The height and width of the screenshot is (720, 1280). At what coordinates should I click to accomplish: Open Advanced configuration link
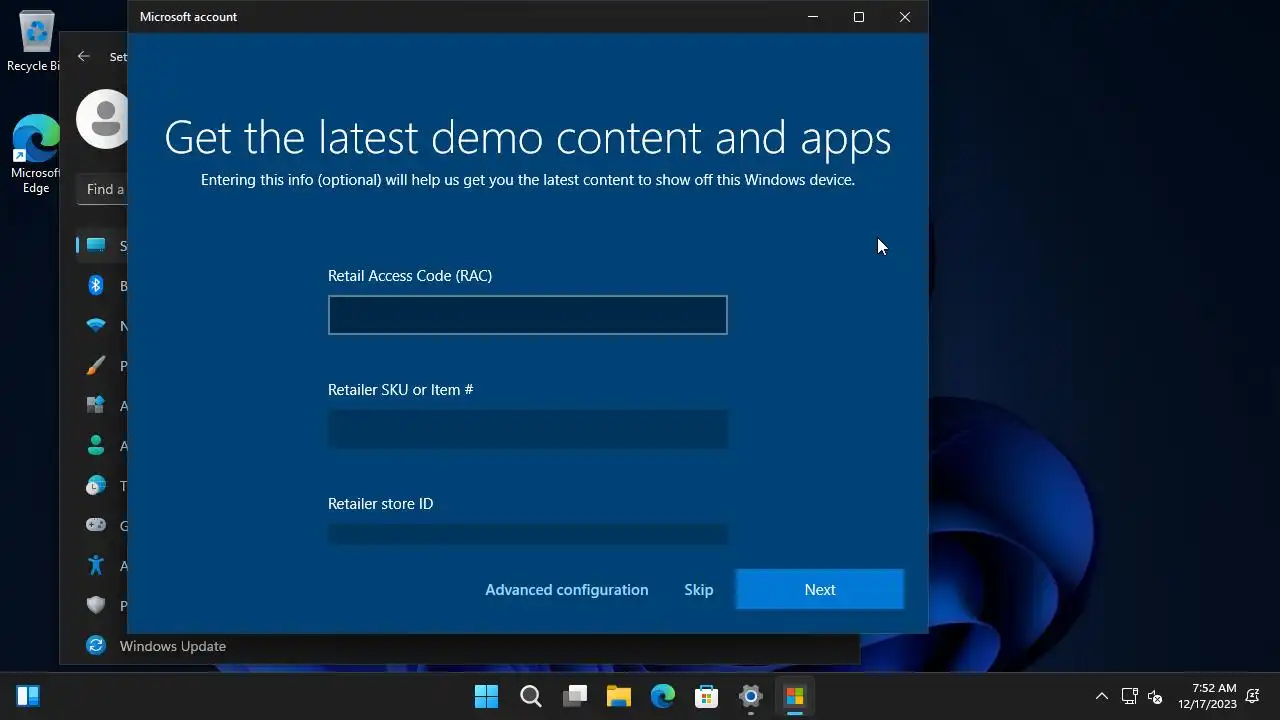tap(566, 590)
